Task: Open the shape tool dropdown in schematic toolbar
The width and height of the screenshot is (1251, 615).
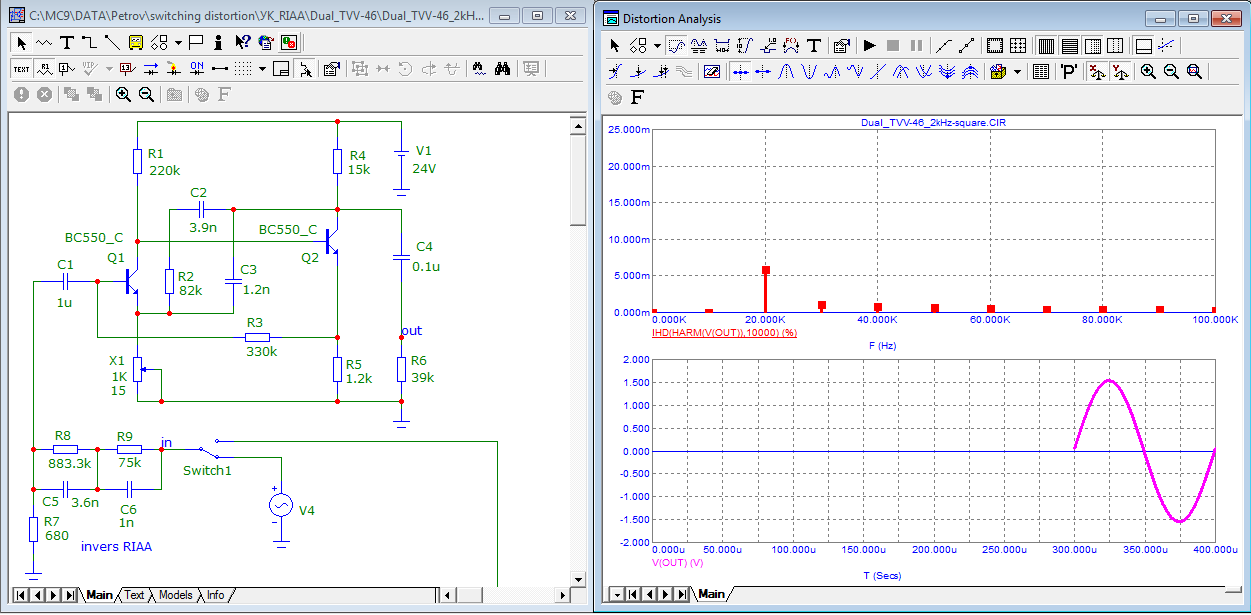Action: click(178, 43)
